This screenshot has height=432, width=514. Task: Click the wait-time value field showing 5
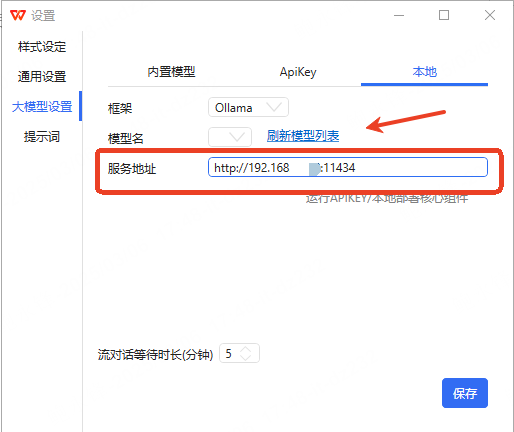pyautogui.click(x=239, y=353)
